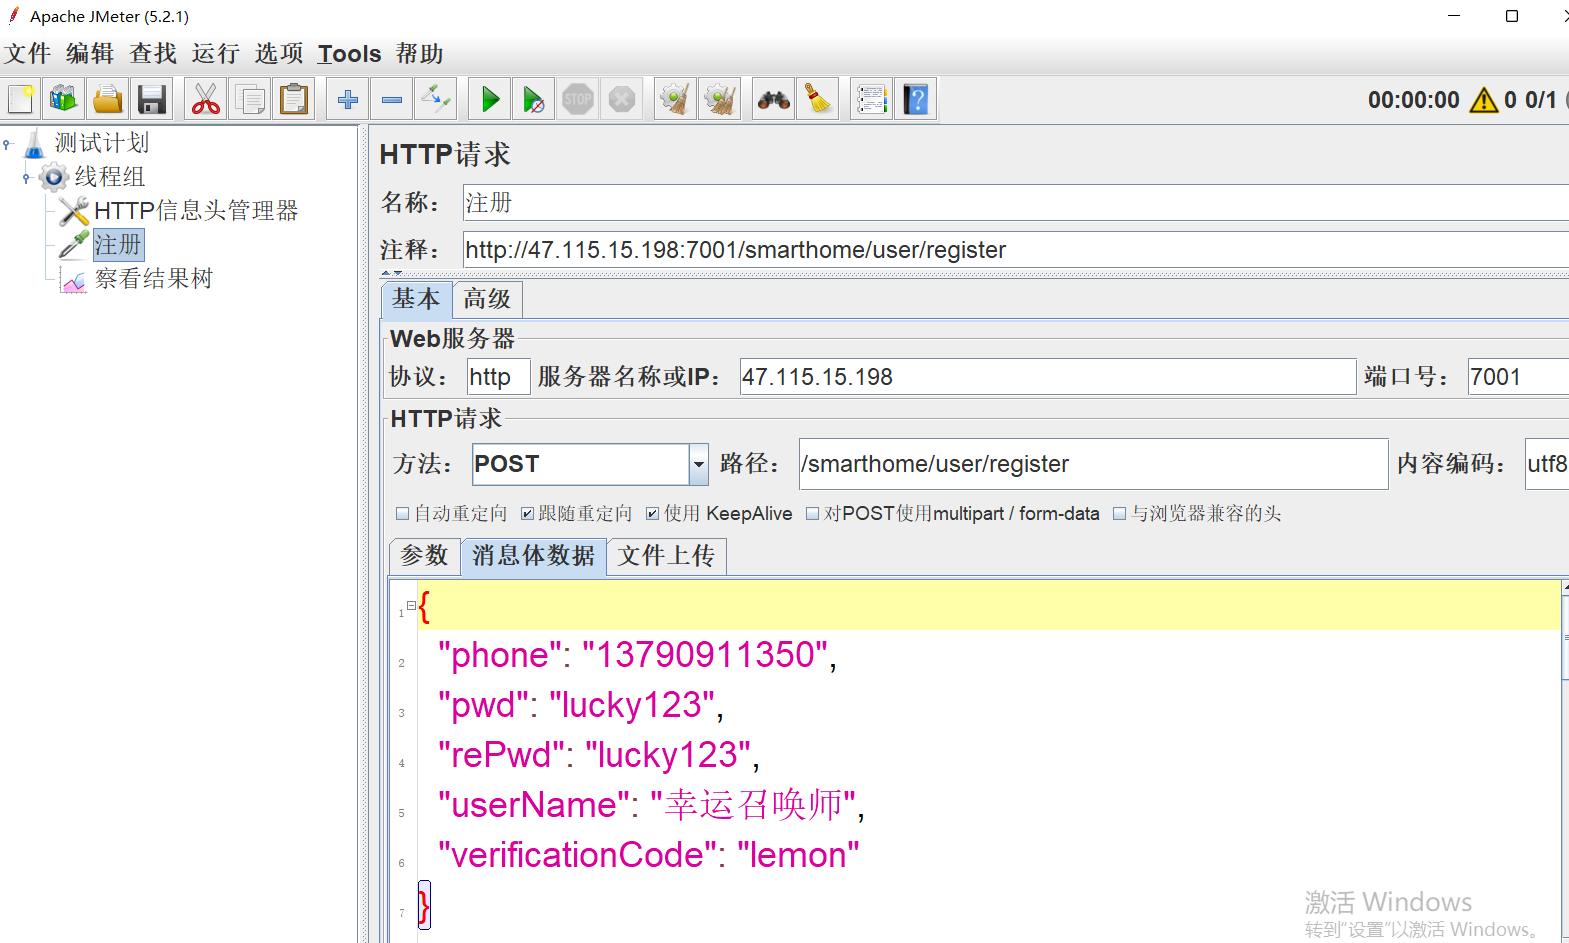Image resolution: width=1569 pixels, height=943 pixels.
Task: Open Search with binoculars icon
Action: tap(774, 99)
